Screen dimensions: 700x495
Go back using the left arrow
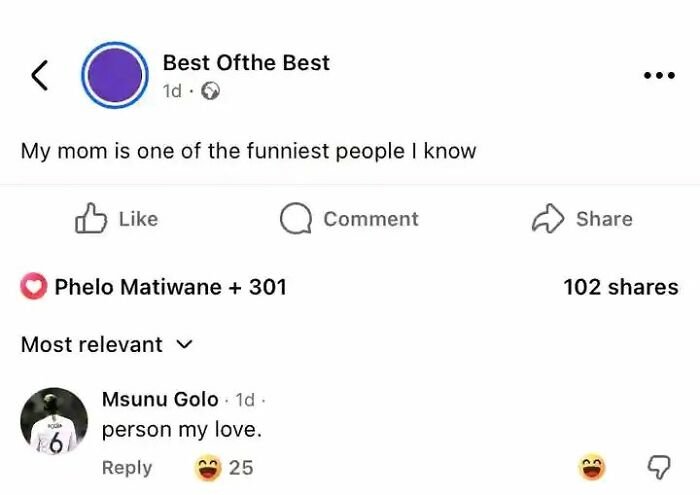[40, 75]
